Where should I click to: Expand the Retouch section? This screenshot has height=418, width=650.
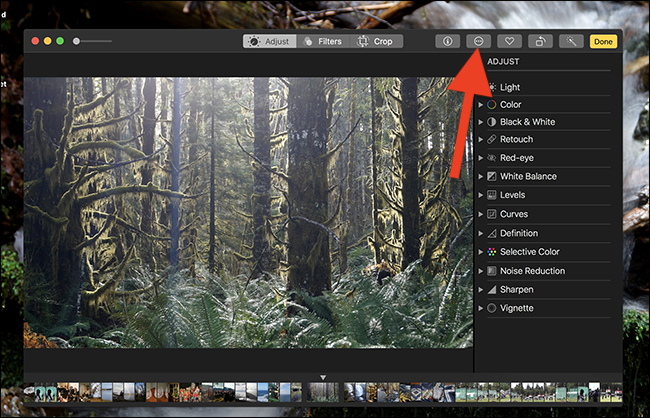click(x=480, y=139)
